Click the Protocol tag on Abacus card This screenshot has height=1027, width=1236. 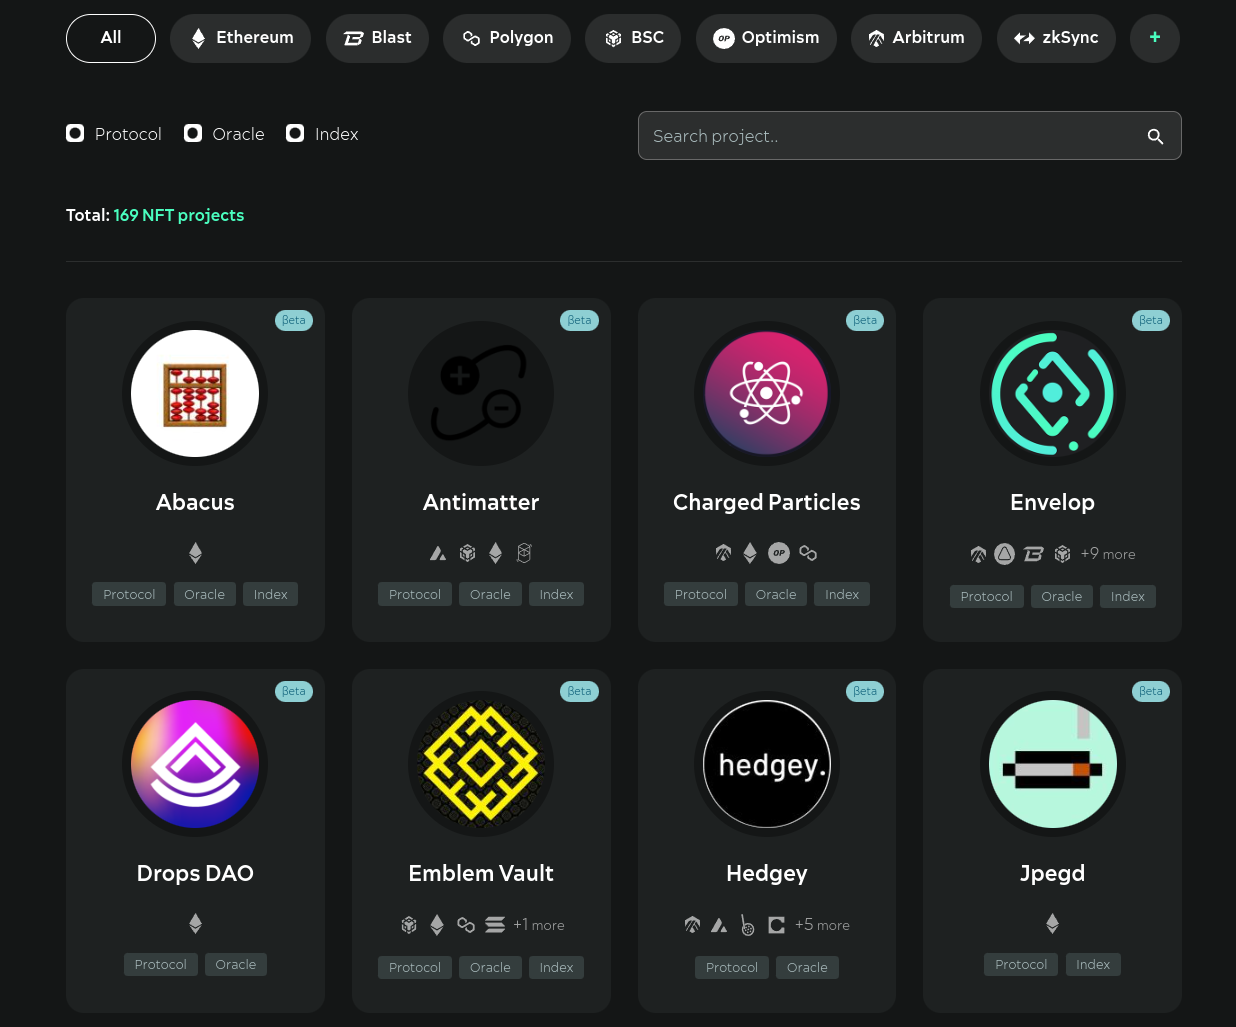click(x=129, y=594)
